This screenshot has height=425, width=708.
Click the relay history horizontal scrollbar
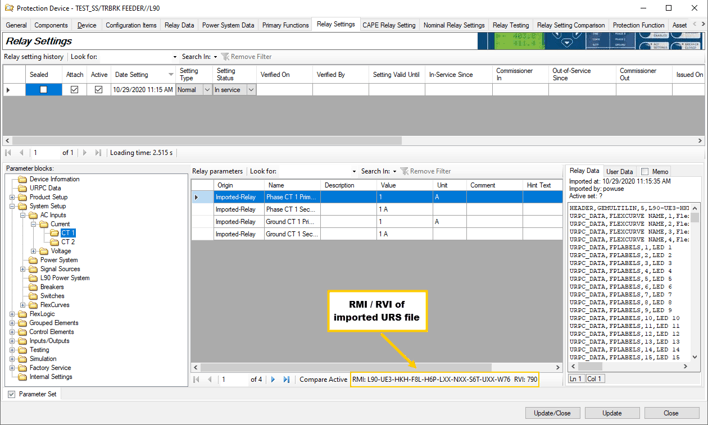[x=354, y=141]
